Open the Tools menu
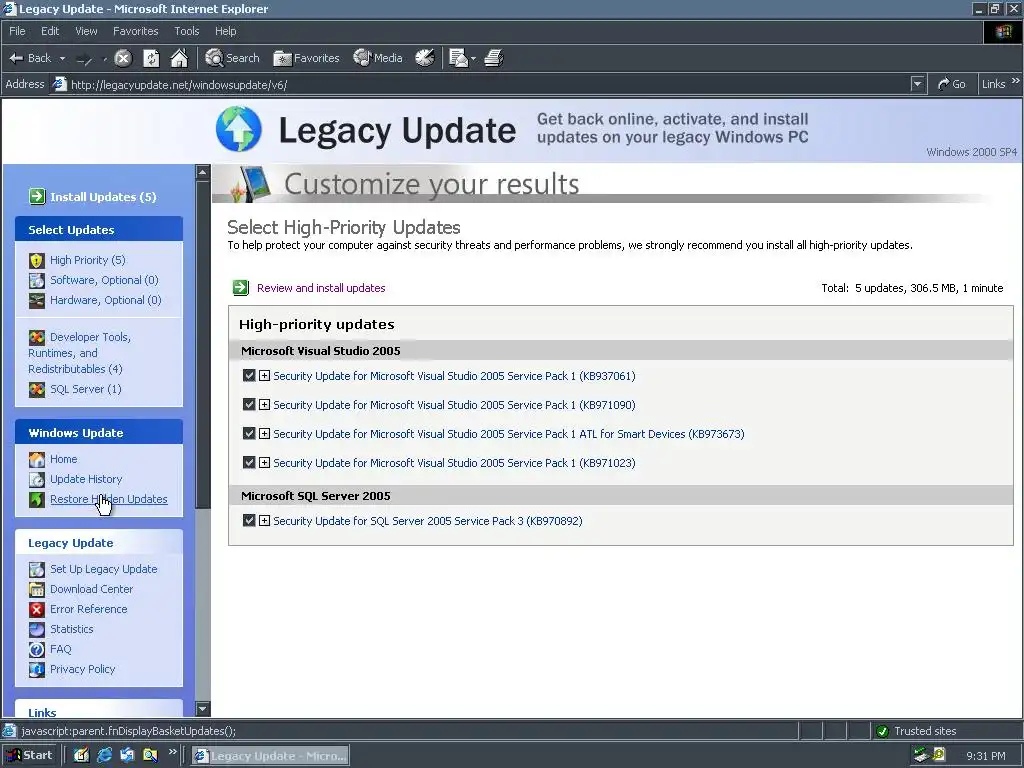The image size is (1024, 768). click(186, 31)
